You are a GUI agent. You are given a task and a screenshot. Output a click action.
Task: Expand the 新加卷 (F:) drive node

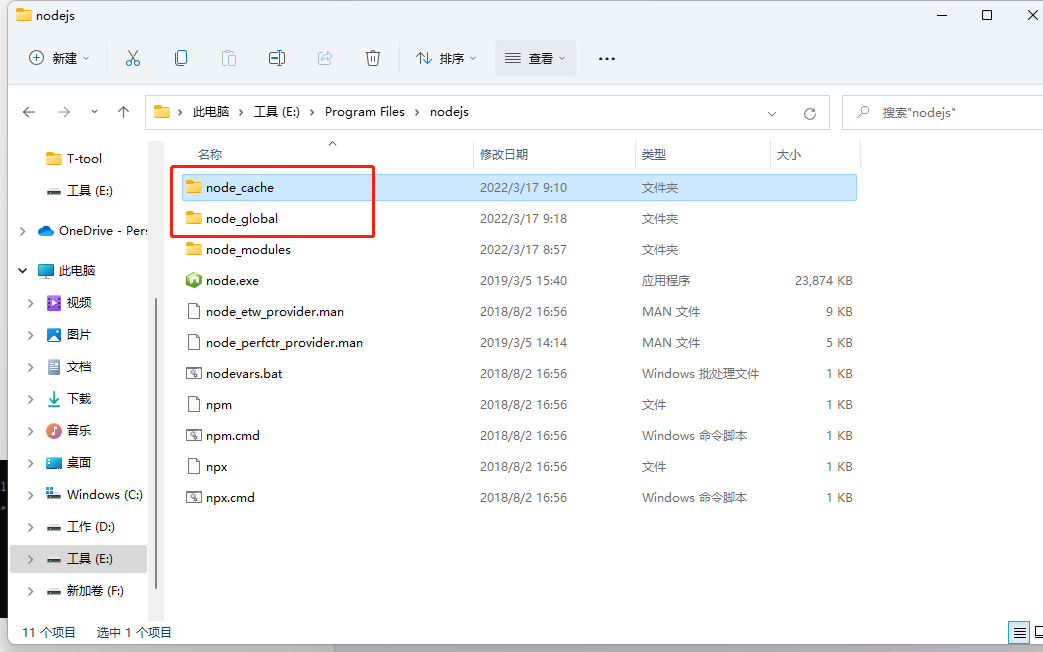pos(31,591)
